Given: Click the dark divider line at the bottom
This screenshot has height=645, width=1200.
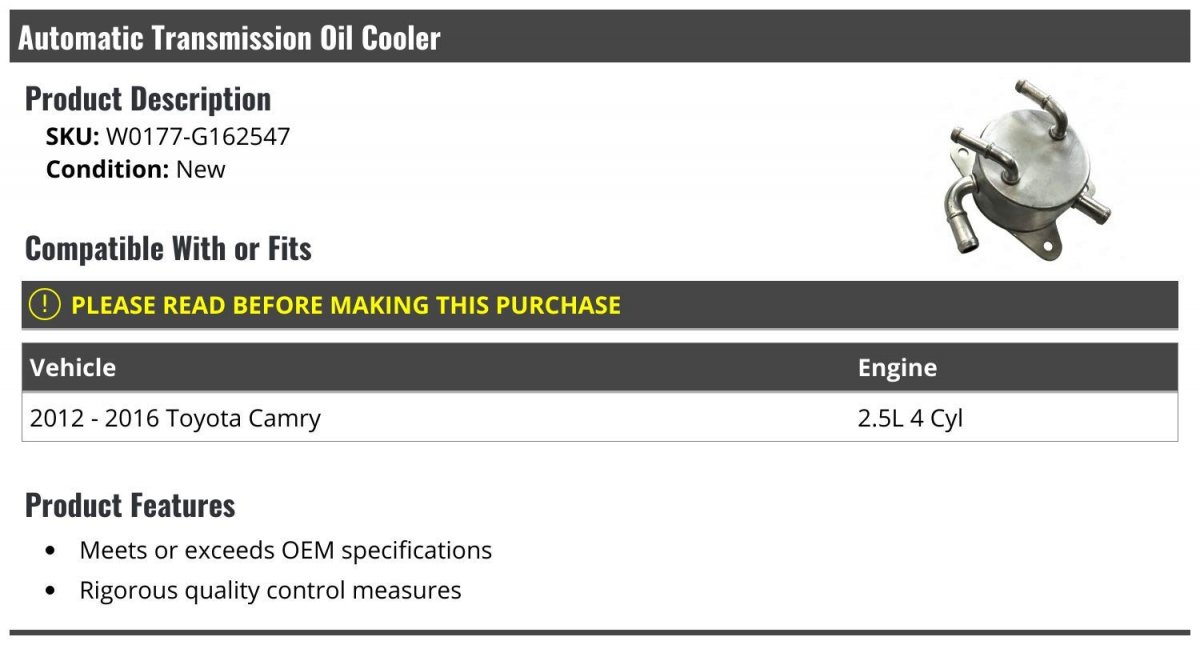Looking at the screenshot, I should pos(600,632).
